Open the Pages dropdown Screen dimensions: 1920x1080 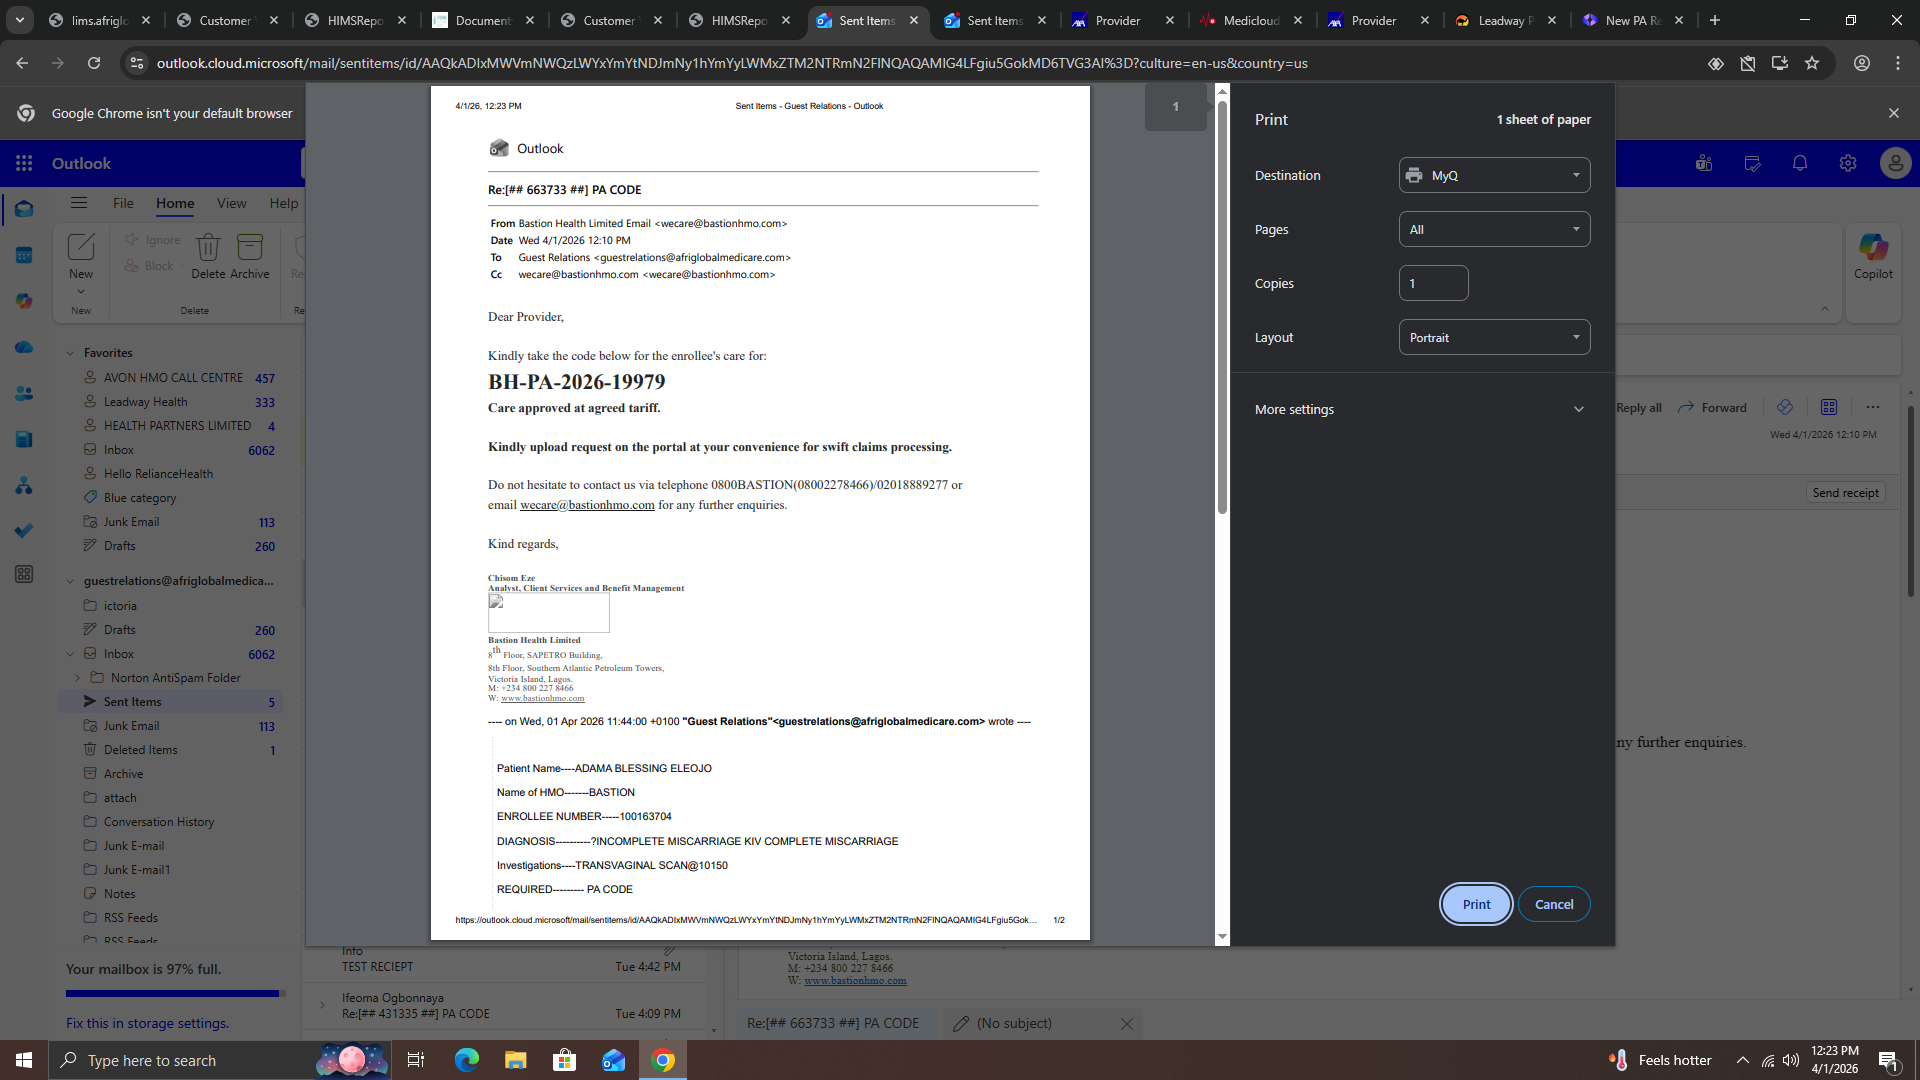pos(1494,229)
